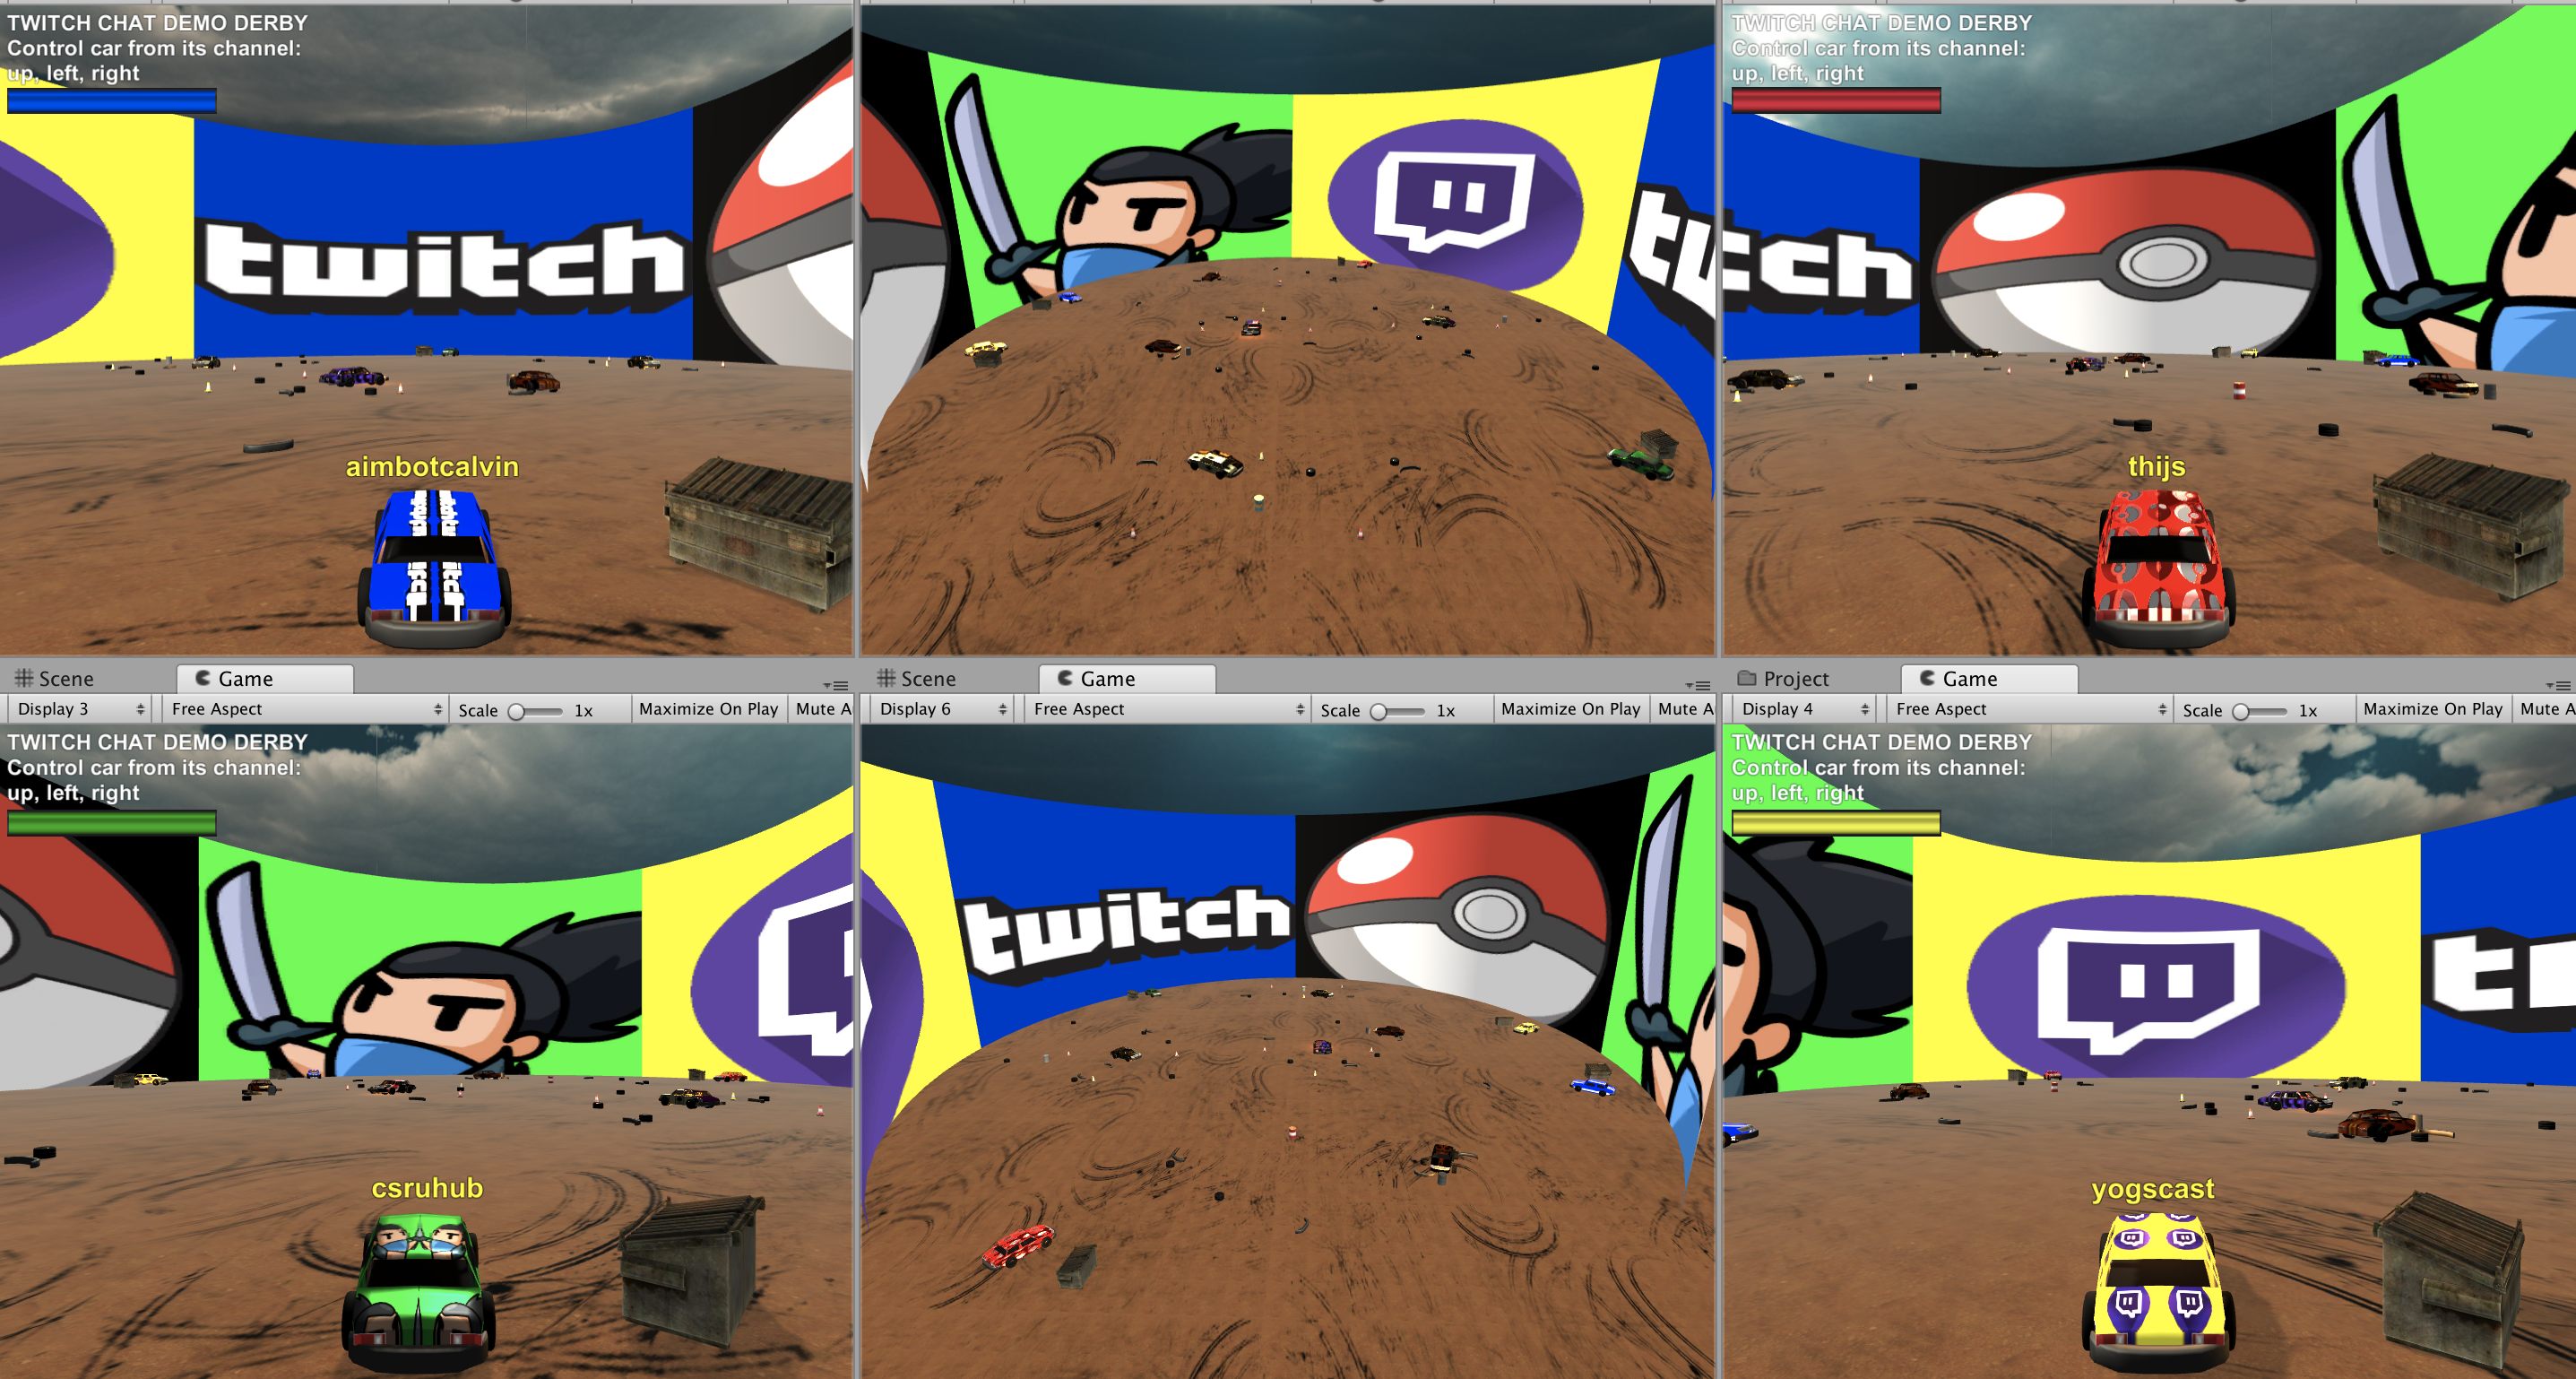Screen dimensions: 2576x1379
Task: Click the 'aimbotcalvin' name label
Action: point(432,467)
